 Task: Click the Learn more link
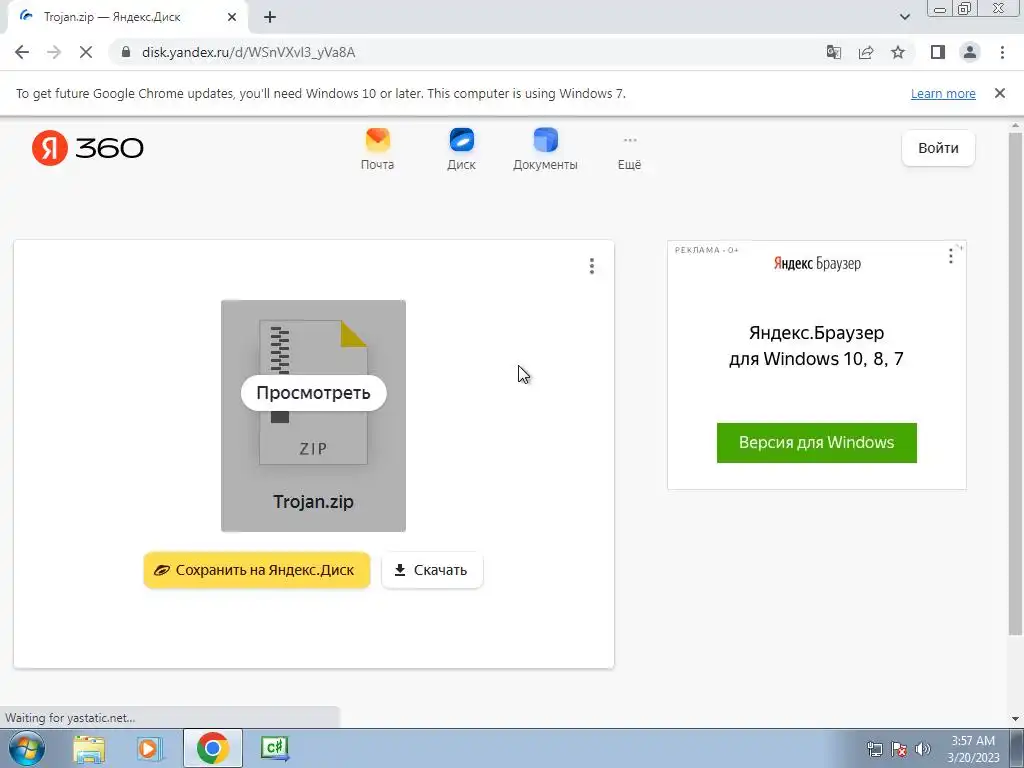coord(943,93)
